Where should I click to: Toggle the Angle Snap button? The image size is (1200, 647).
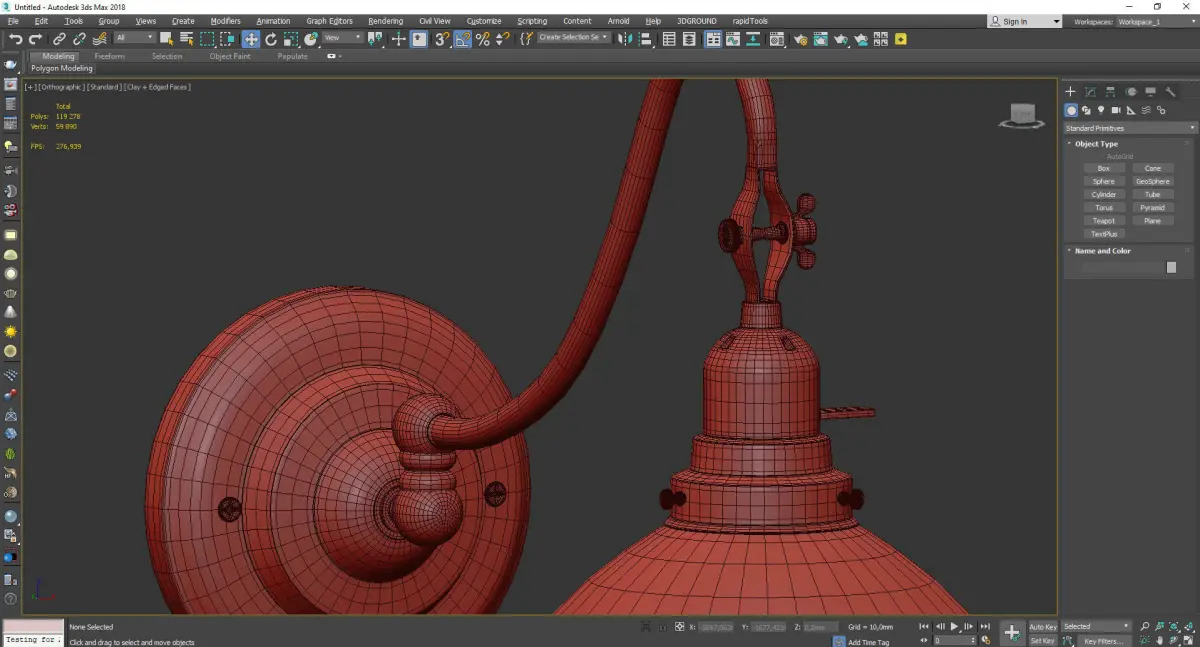[x=463, y=39]
